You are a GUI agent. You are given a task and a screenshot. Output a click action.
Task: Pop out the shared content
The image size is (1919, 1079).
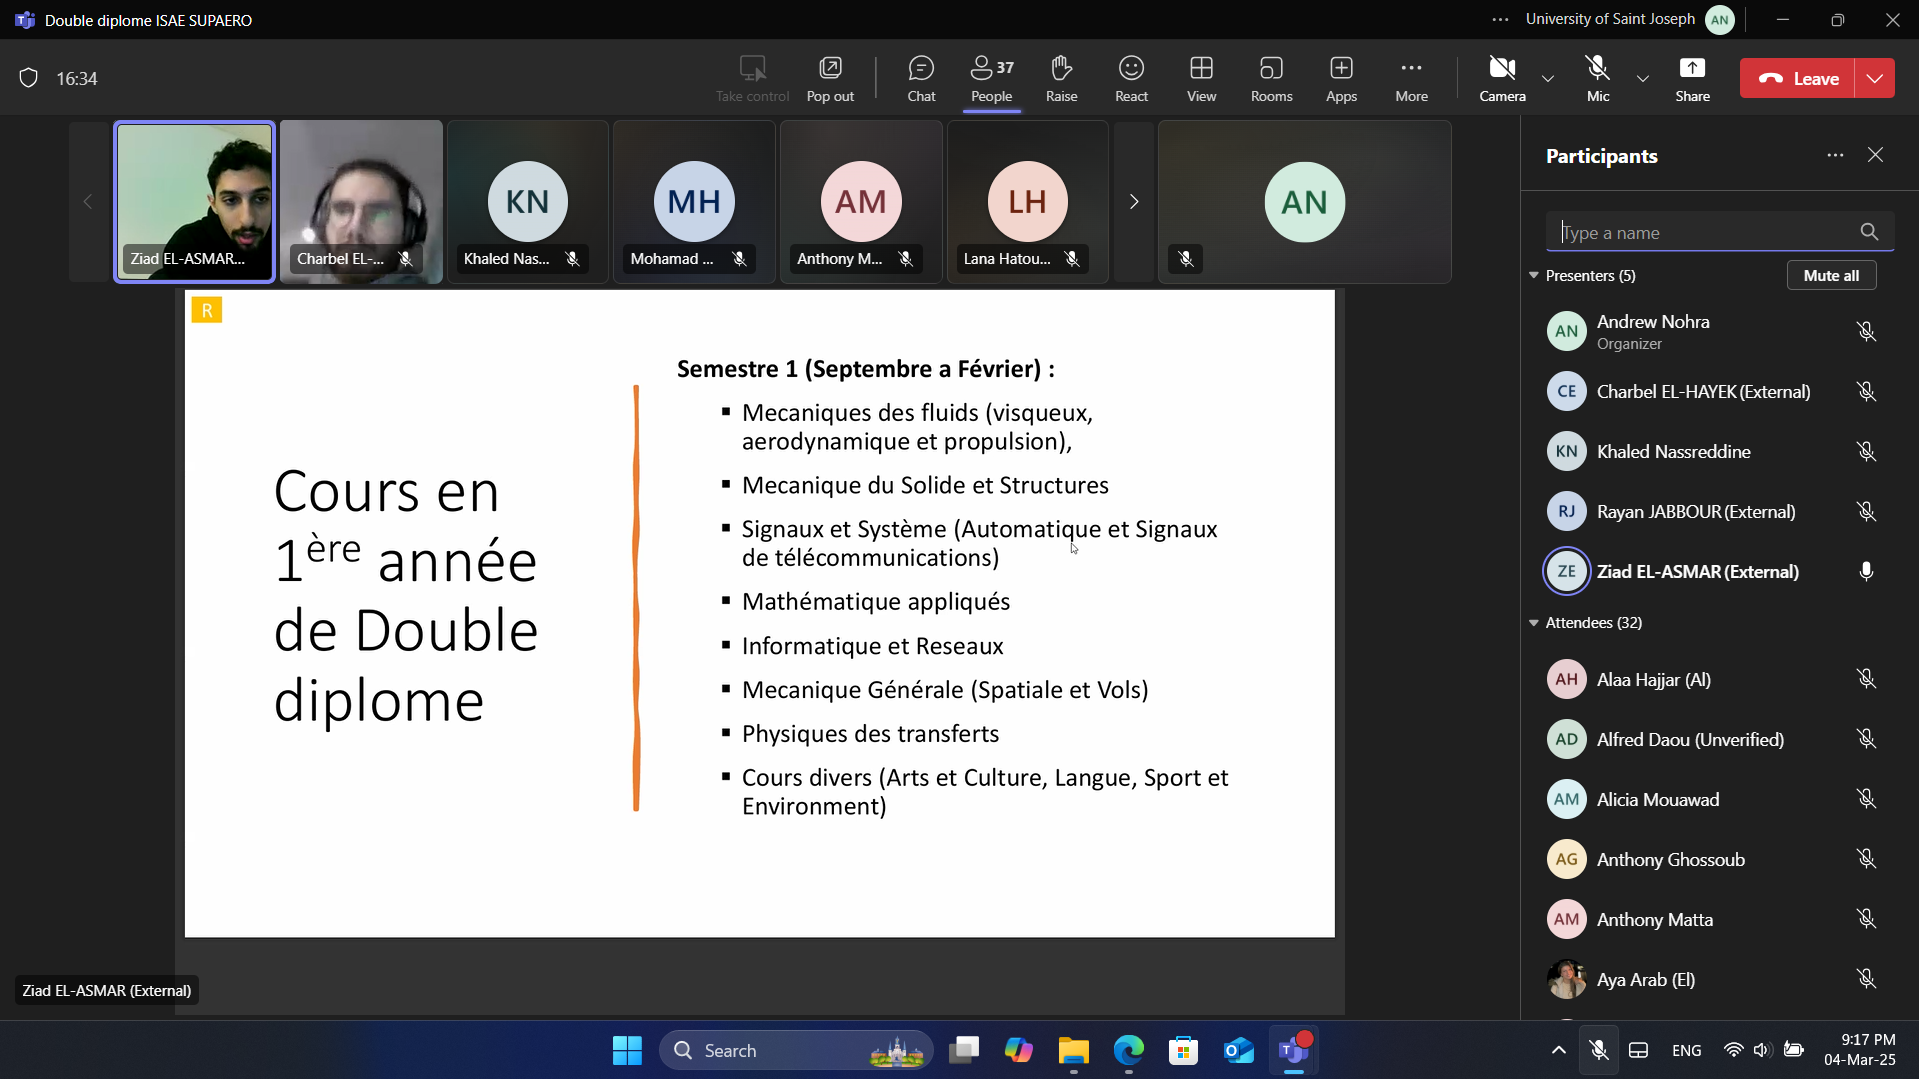tap(830, 78)
